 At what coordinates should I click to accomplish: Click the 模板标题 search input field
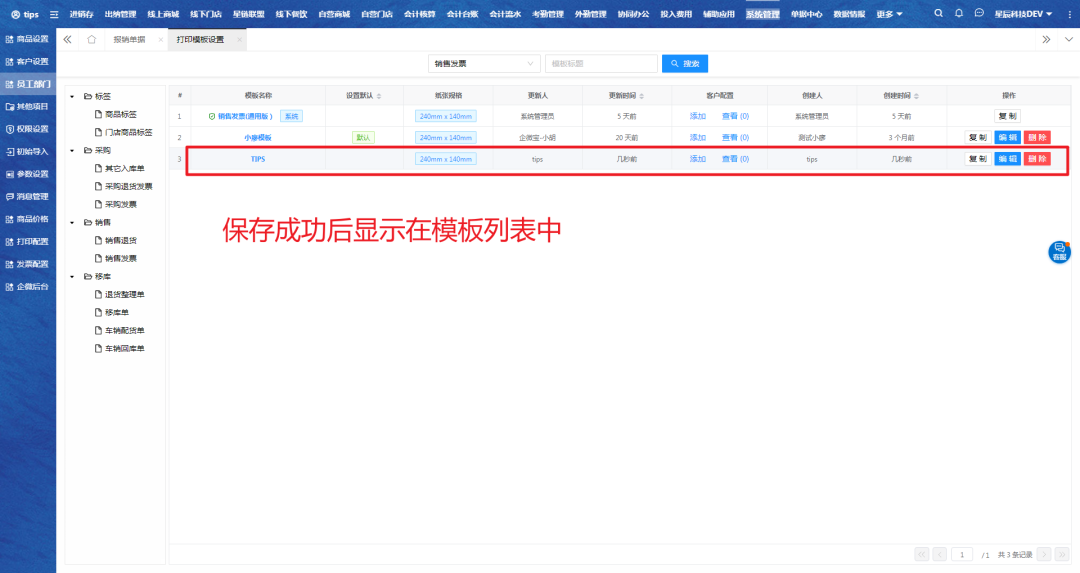point(601,64)
